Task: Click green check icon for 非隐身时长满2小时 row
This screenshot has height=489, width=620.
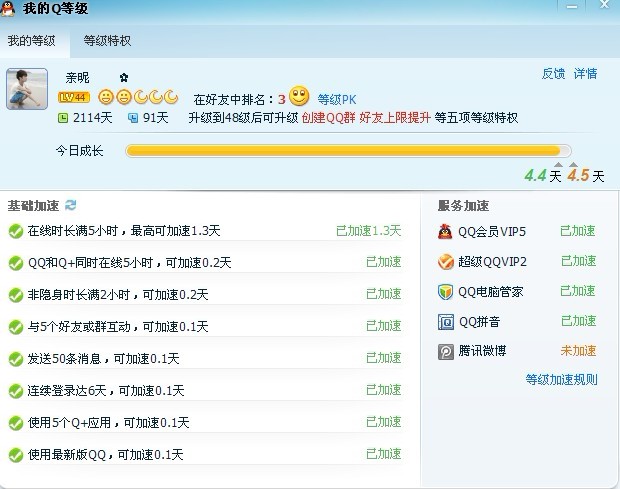Action: pos(16,295)
